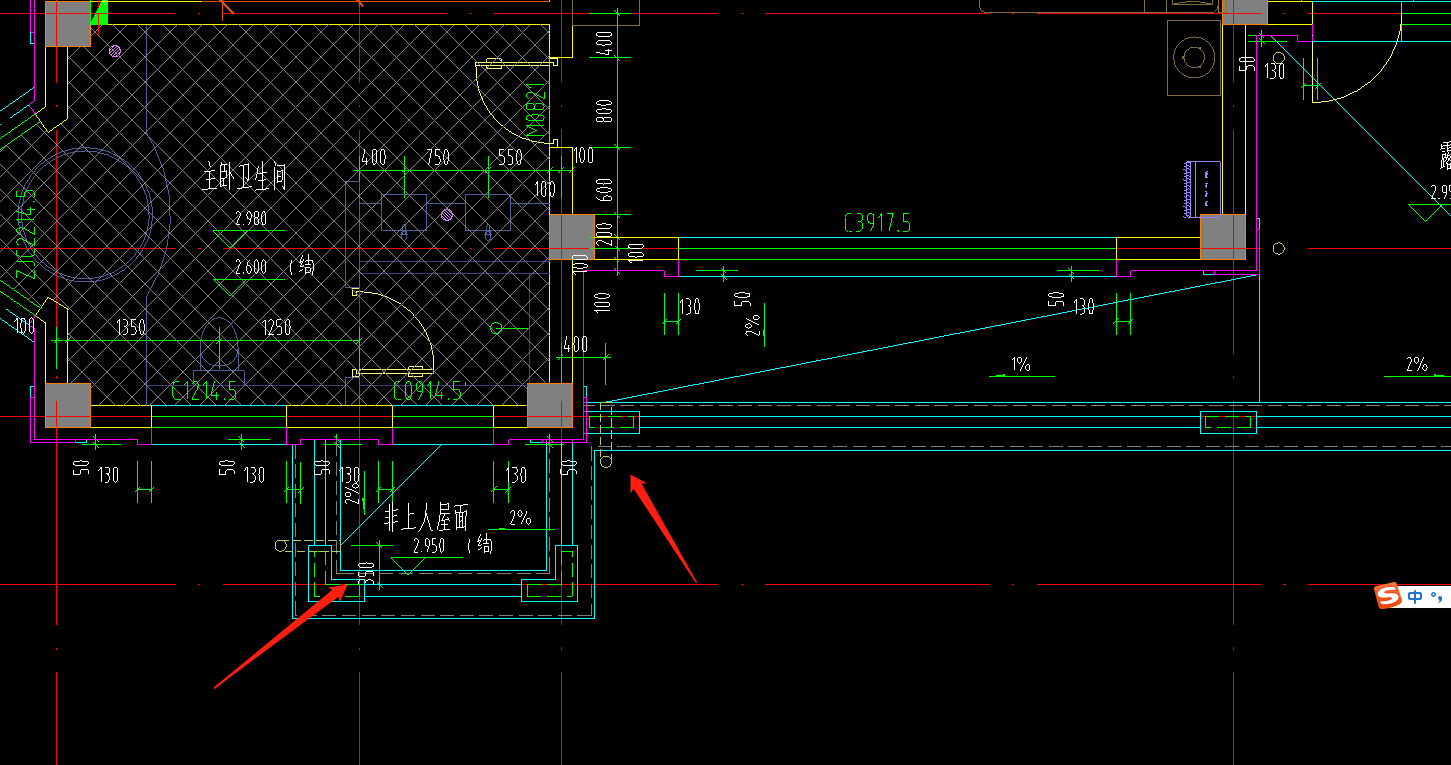This screenshot has height=765, width=1451.
Task: Select the roof label 非上人屋面
Action: coord(427,518)
